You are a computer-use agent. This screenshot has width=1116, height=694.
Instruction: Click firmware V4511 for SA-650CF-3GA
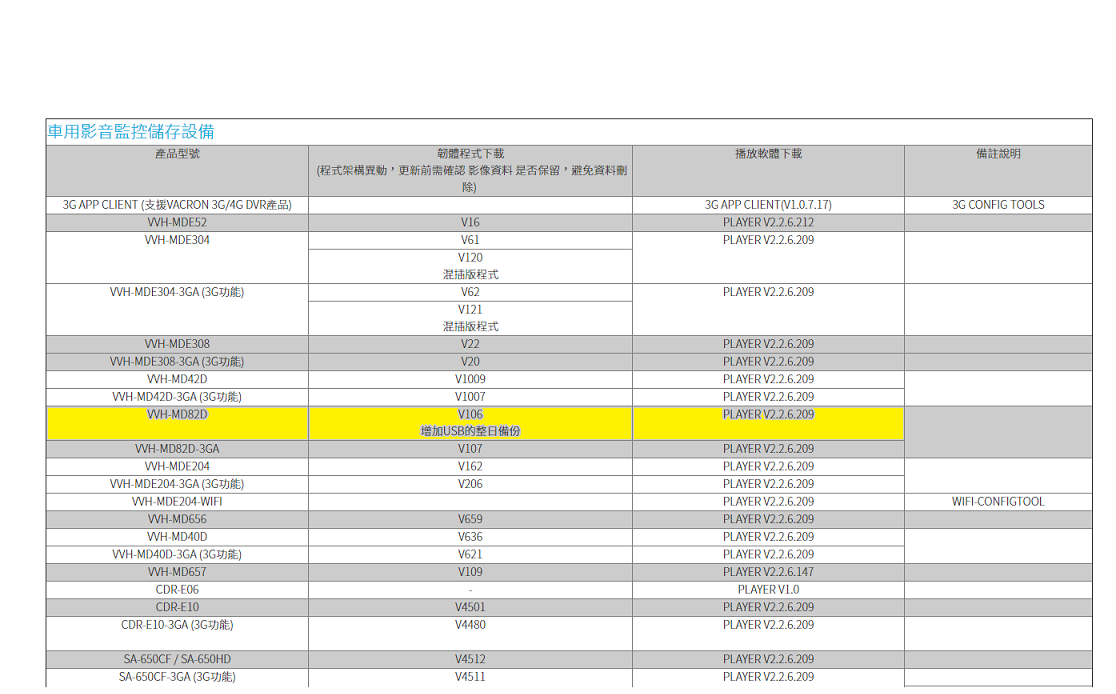(x=470, y=677)
